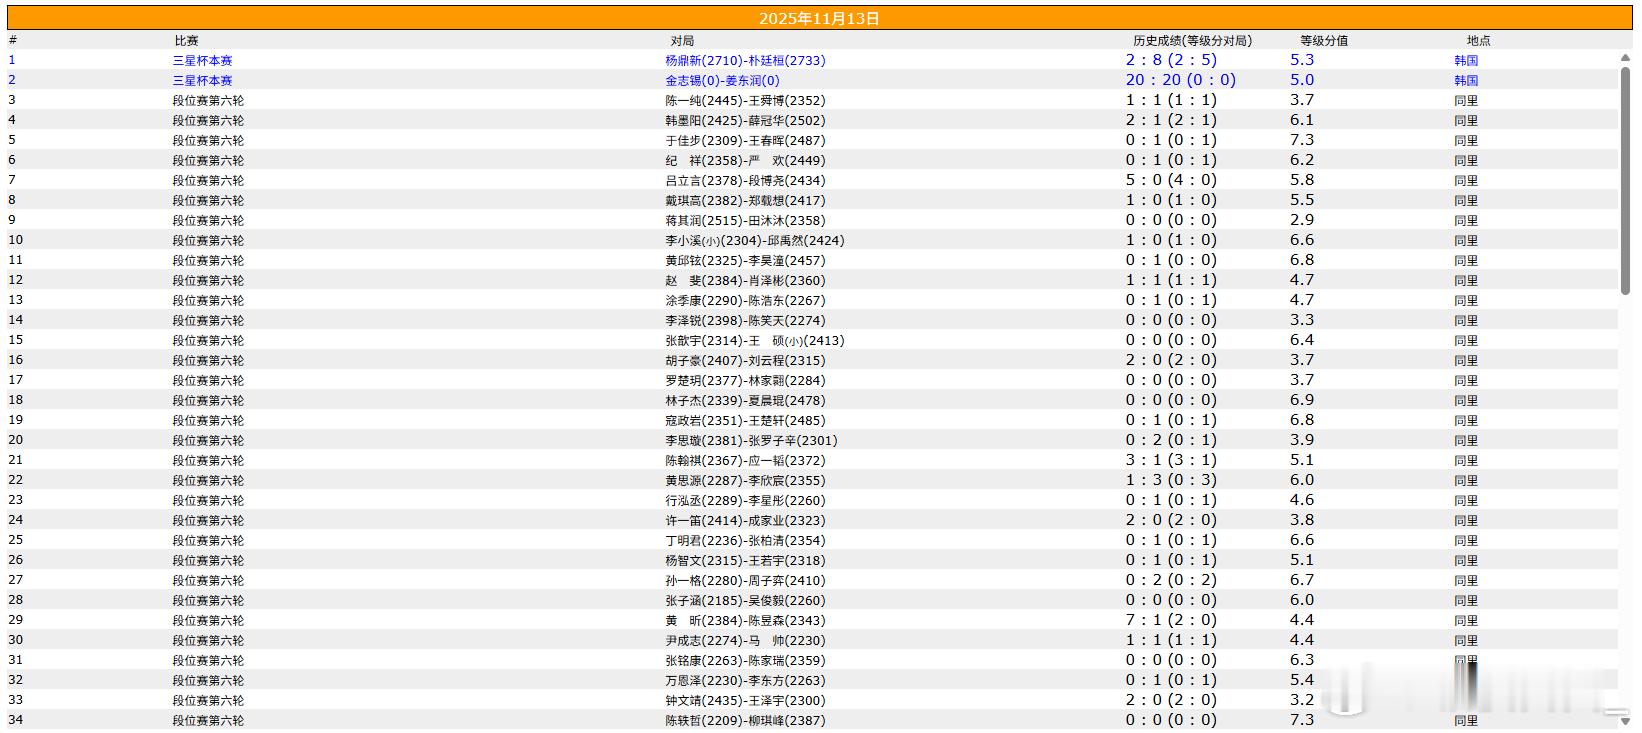Select the match 韩墨阳(2425)-薛冠华(2502)

(746, 120)
